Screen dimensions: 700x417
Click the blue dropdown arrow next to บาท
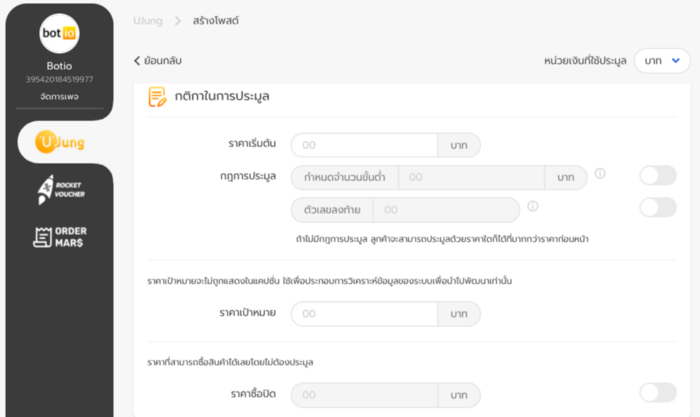pyautogui.click(x=676, y=60)
